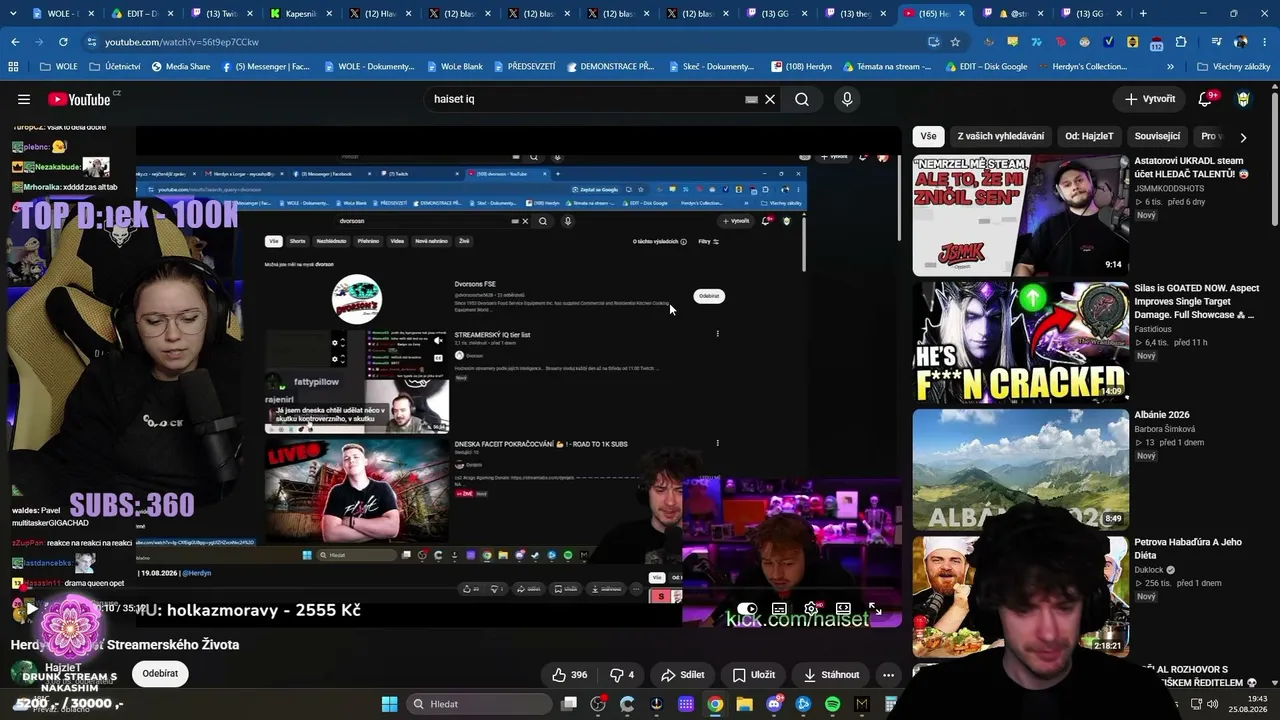This screenshot has height=720, width=1280.
Task: Open the video title 'Petrova Habaďůra A Jeho Dieta'
Action: 1188,549
